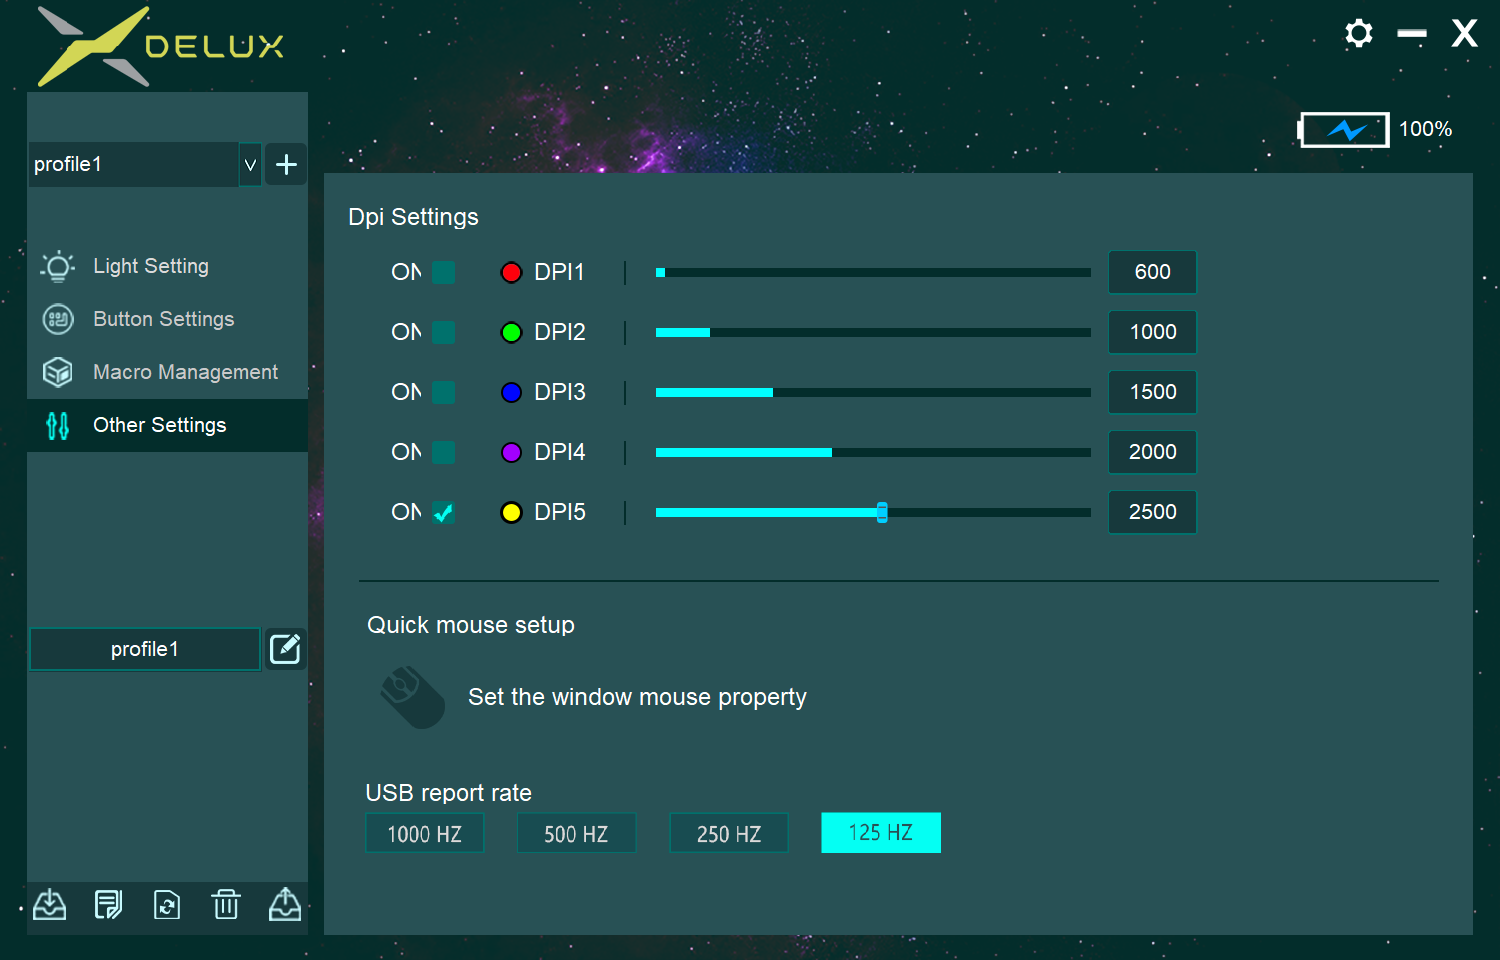
Task: Click the DPI2 green color swatch
Action: [x=511, y=332]
